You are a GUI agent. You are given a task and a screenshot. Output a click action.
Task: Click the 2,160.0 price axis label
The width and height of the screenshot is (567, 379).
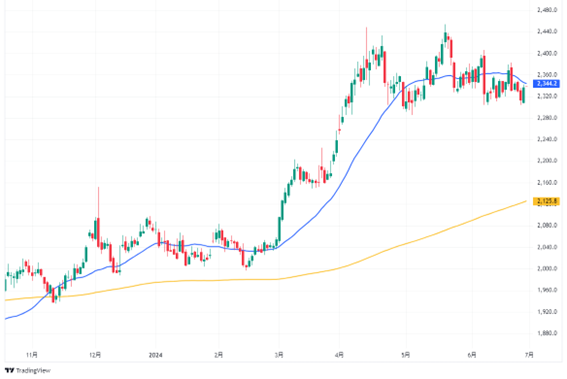click(x=547, y=183)
